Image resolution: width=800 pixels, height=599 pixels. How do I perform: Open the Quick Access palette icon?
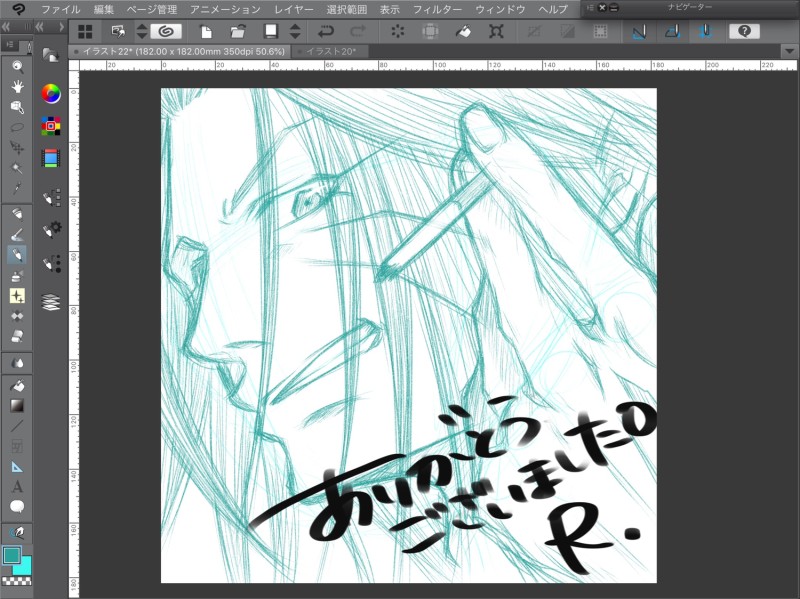coord(51,55)
